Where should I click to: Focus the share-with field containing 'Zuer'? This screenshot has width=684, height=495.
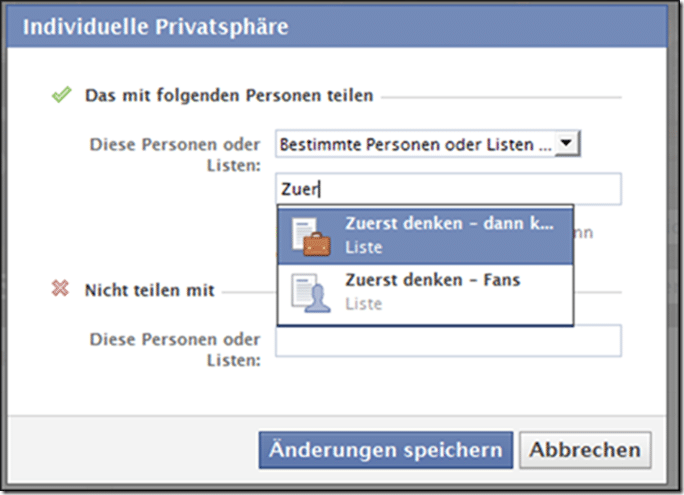coord(448,189)
